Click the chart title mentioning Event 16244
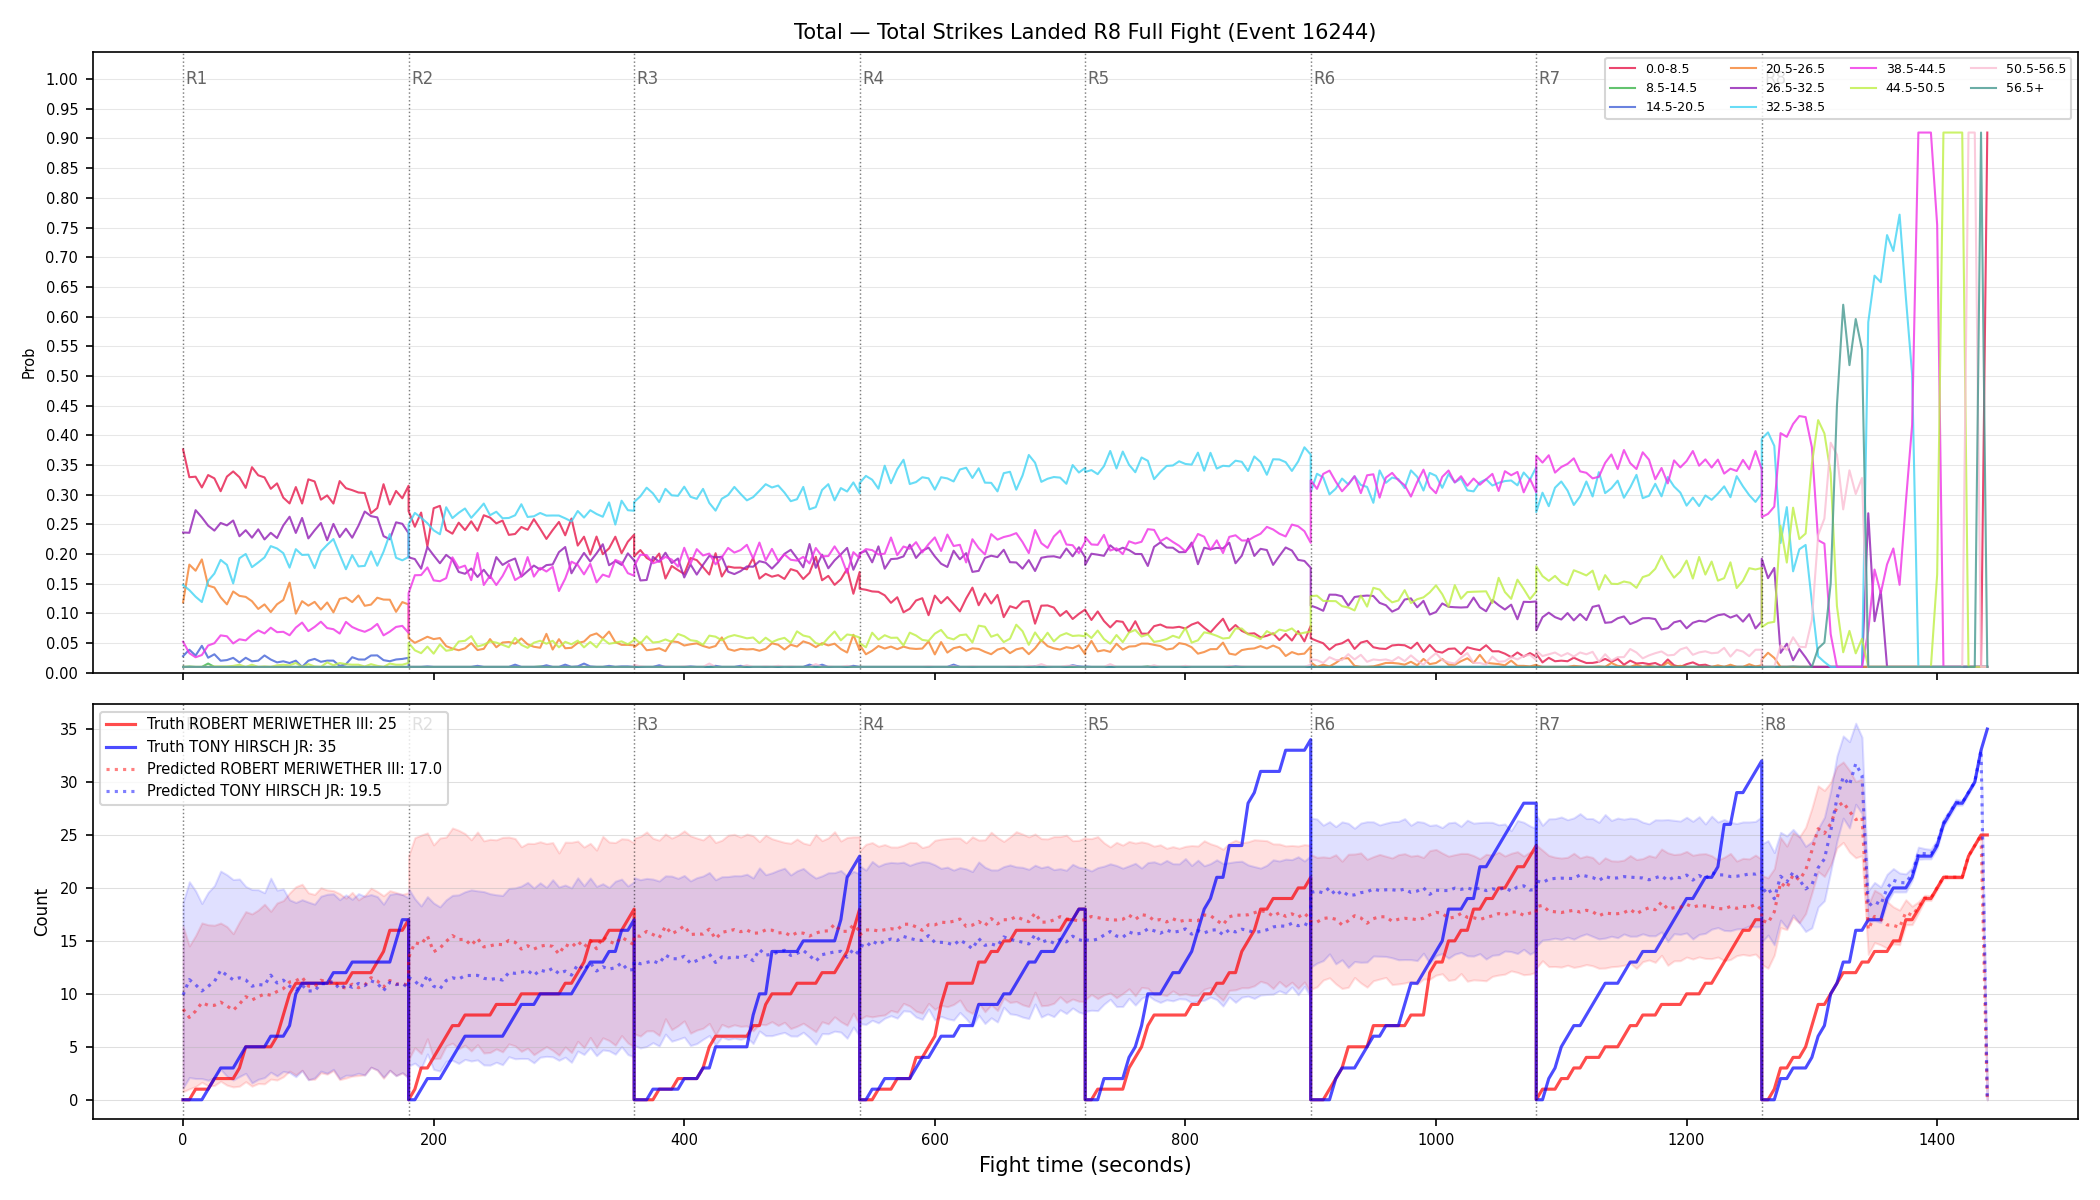The image size is (2100, 1200). pos(1084,32)
